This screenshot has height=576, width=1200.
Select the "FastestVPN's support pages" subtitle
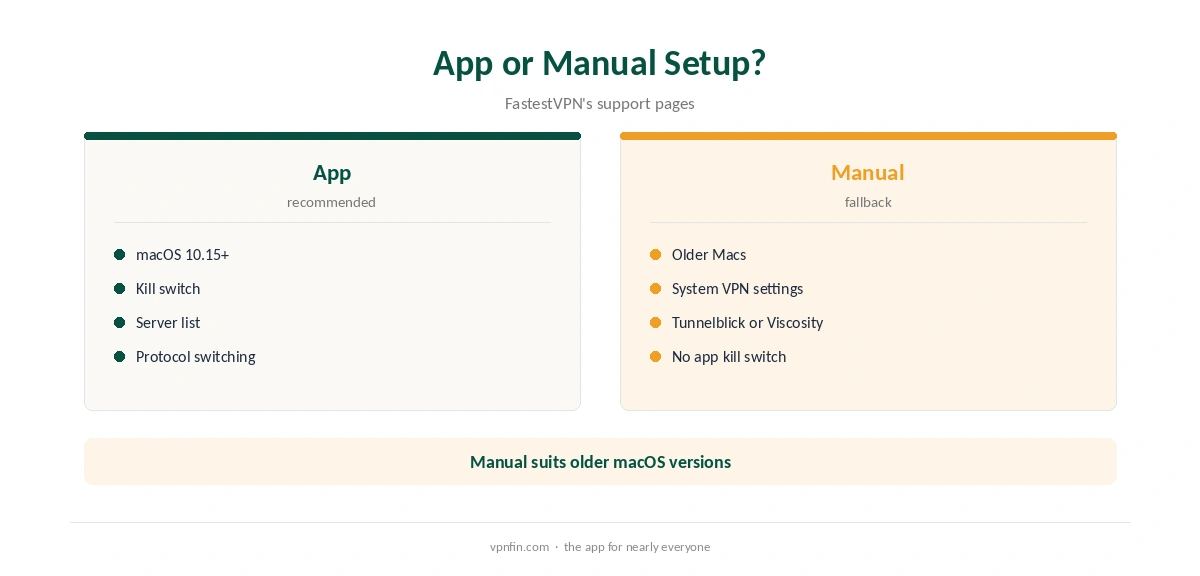point(600,103)
